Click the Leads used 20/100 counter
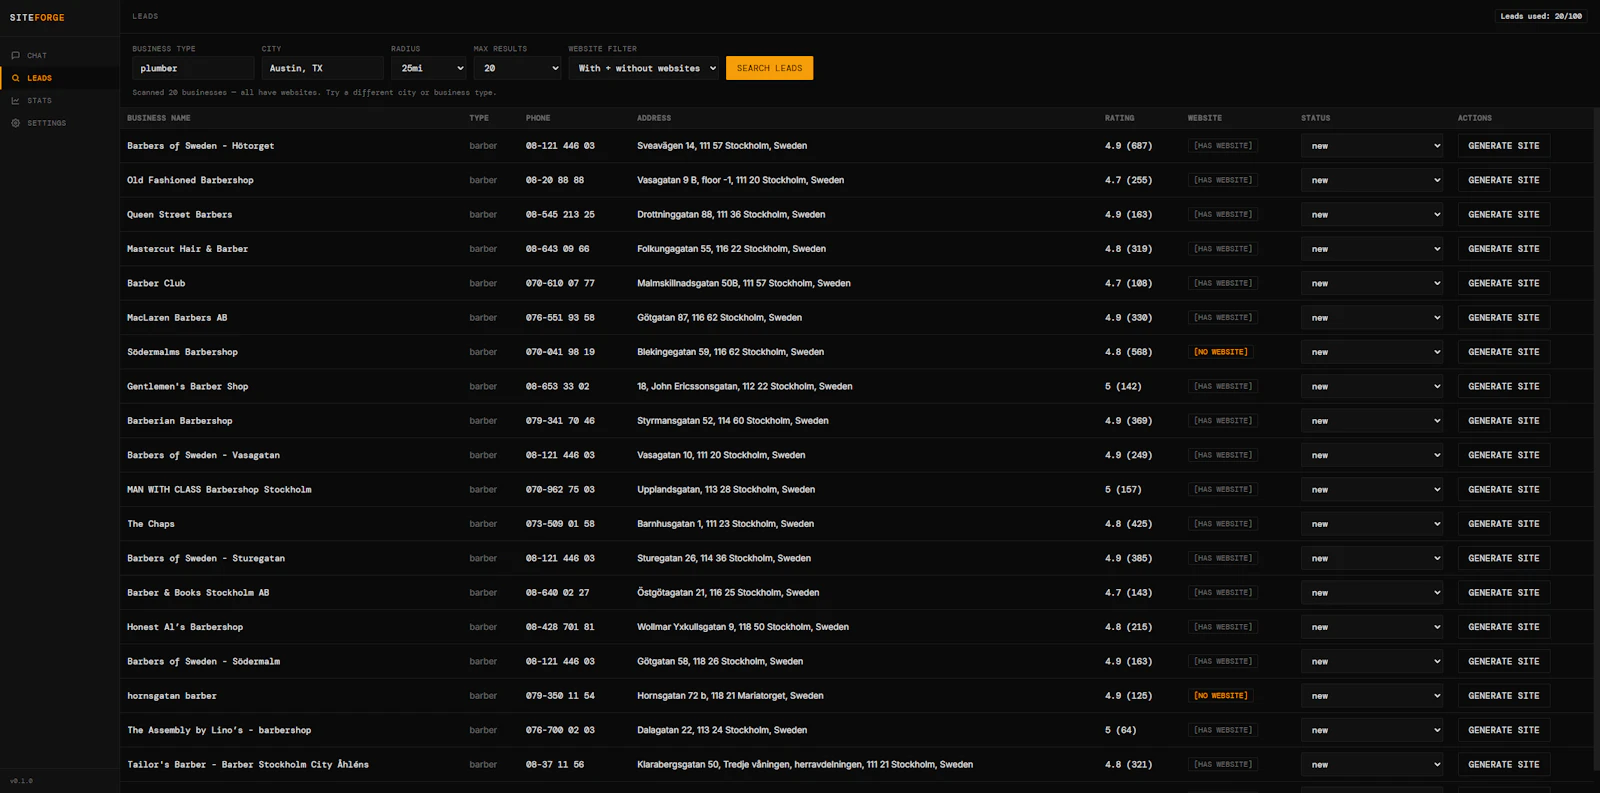 pyautogui.click(x=1541, y=16)
